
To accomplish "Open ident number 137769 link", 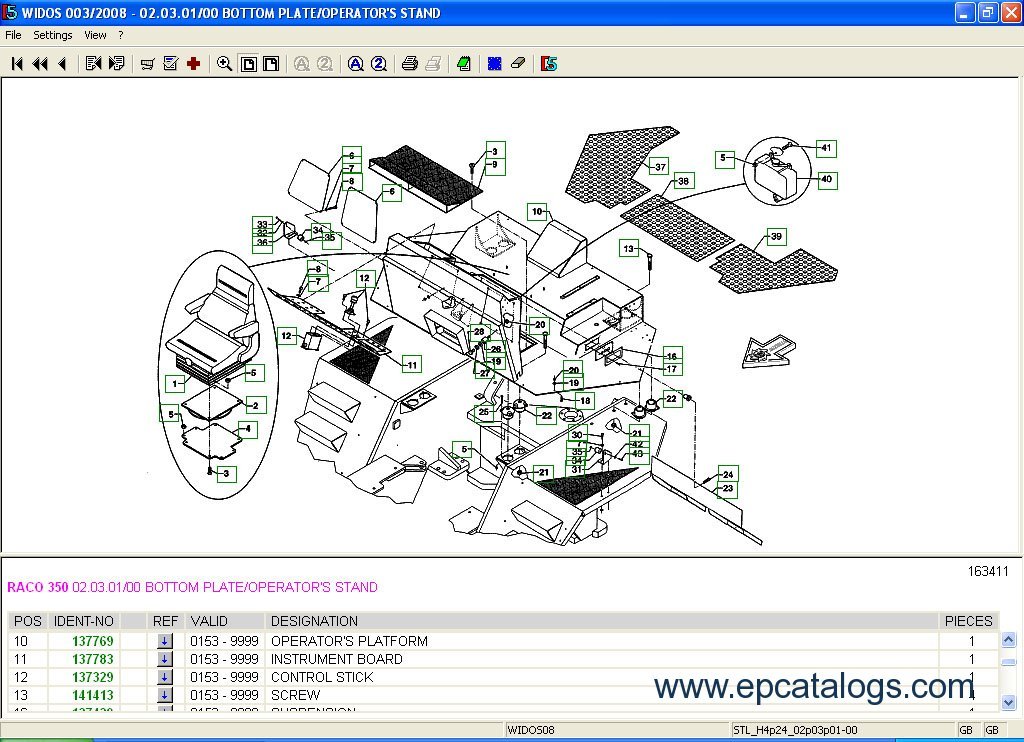I will 92,641.
